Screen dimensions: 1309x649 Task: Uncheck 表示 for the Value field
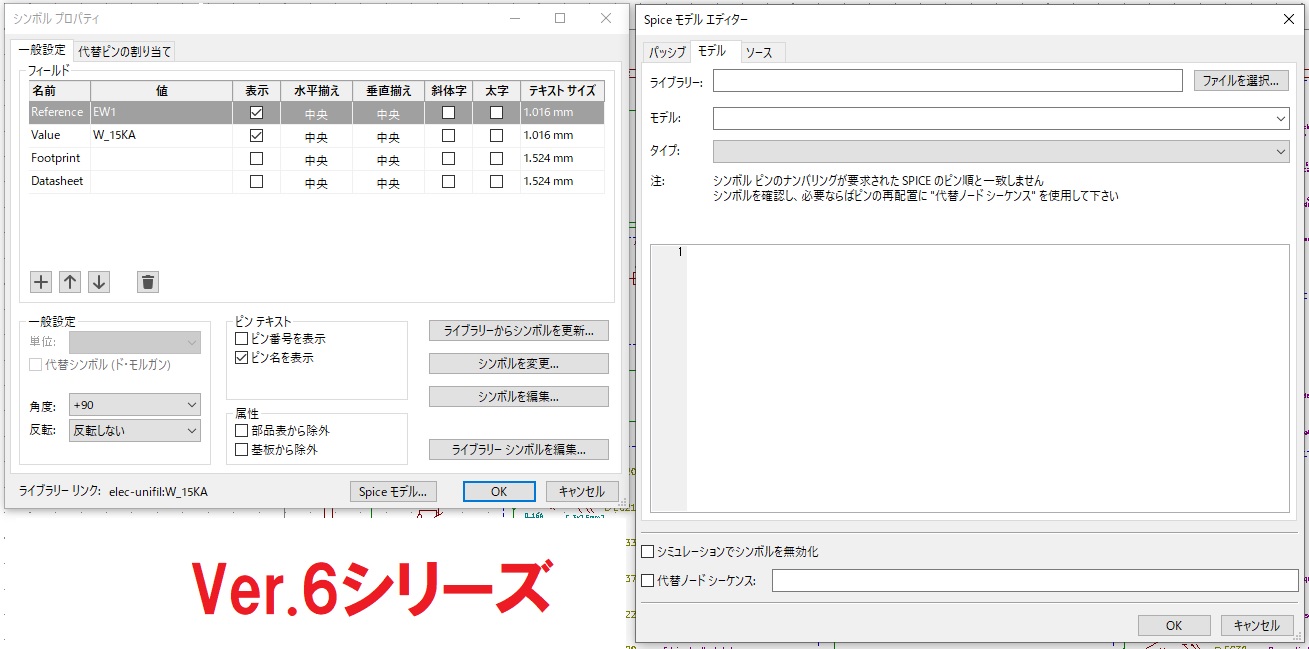(x=256, y=135)
